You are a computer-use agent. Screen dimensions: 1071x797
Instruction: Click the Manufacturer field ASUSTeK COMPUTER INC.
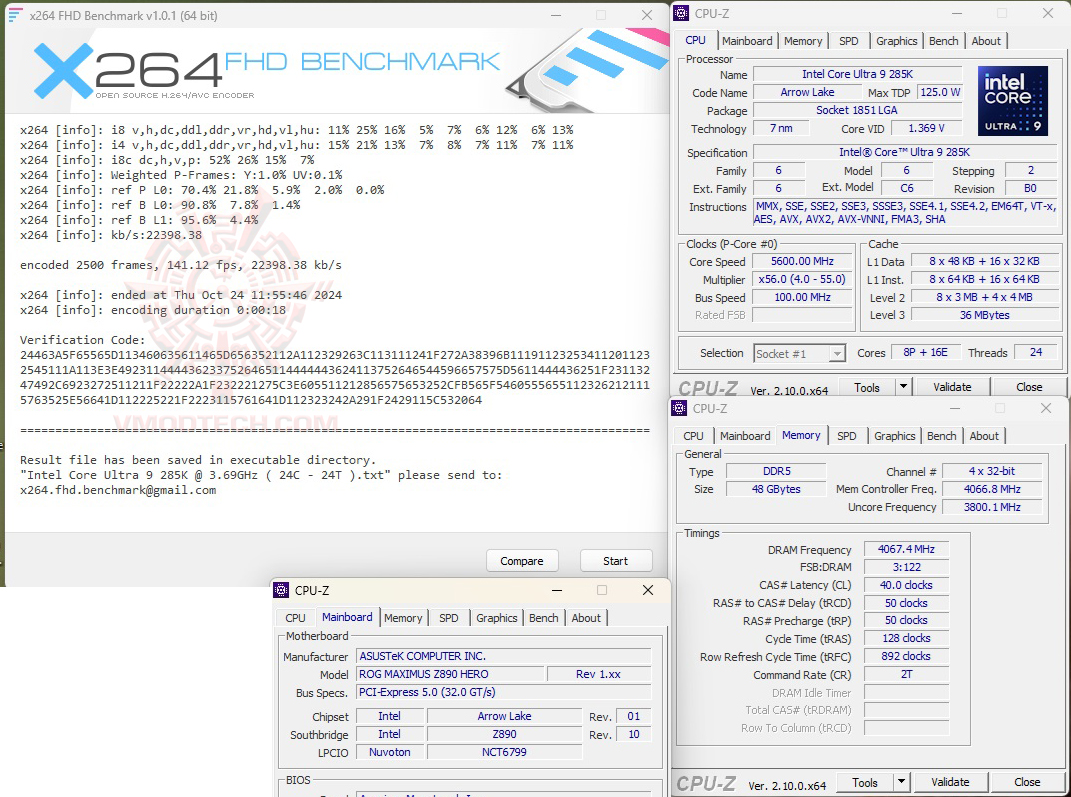click(504, 656)
